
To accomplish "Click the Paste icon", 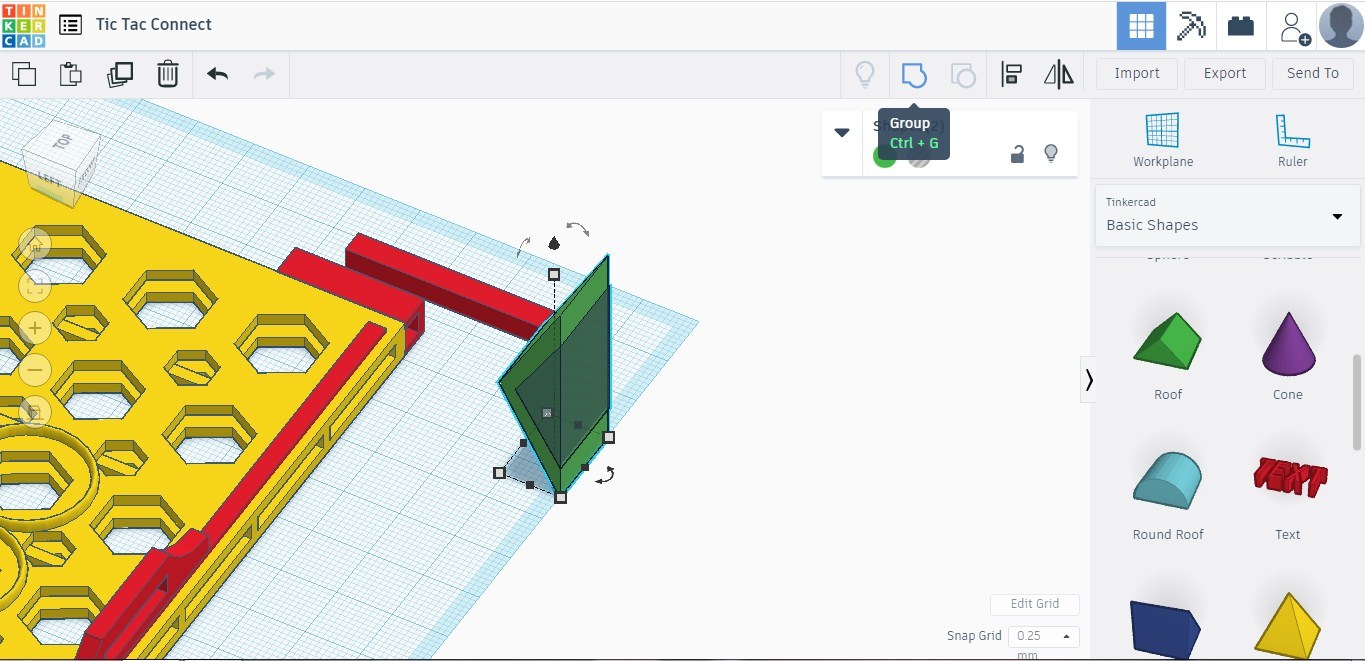I will click(x=70, y=74).
